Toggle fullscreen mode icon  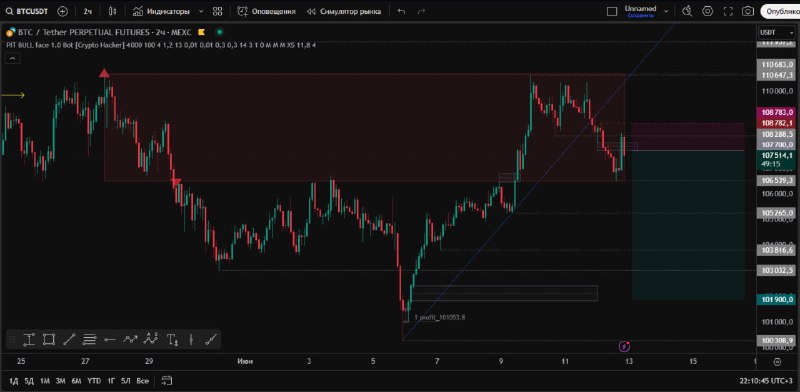[x=728, y=11]
